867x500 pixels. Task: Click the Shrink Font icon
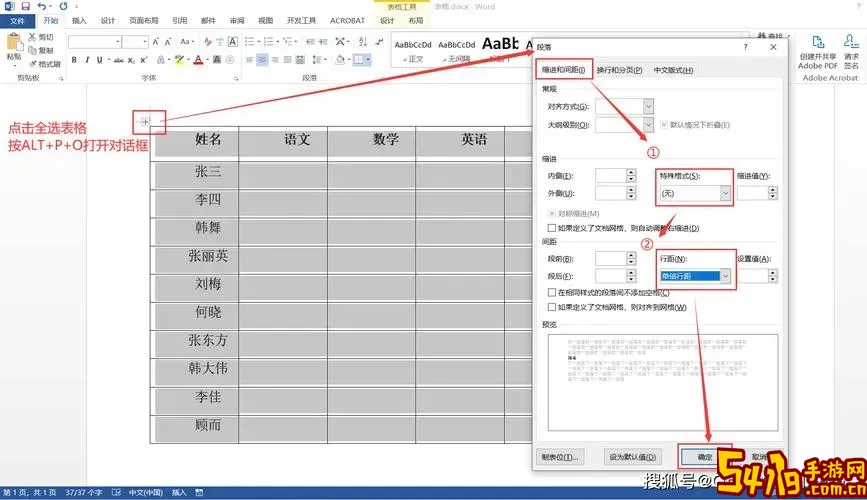[x=168, y=41]
